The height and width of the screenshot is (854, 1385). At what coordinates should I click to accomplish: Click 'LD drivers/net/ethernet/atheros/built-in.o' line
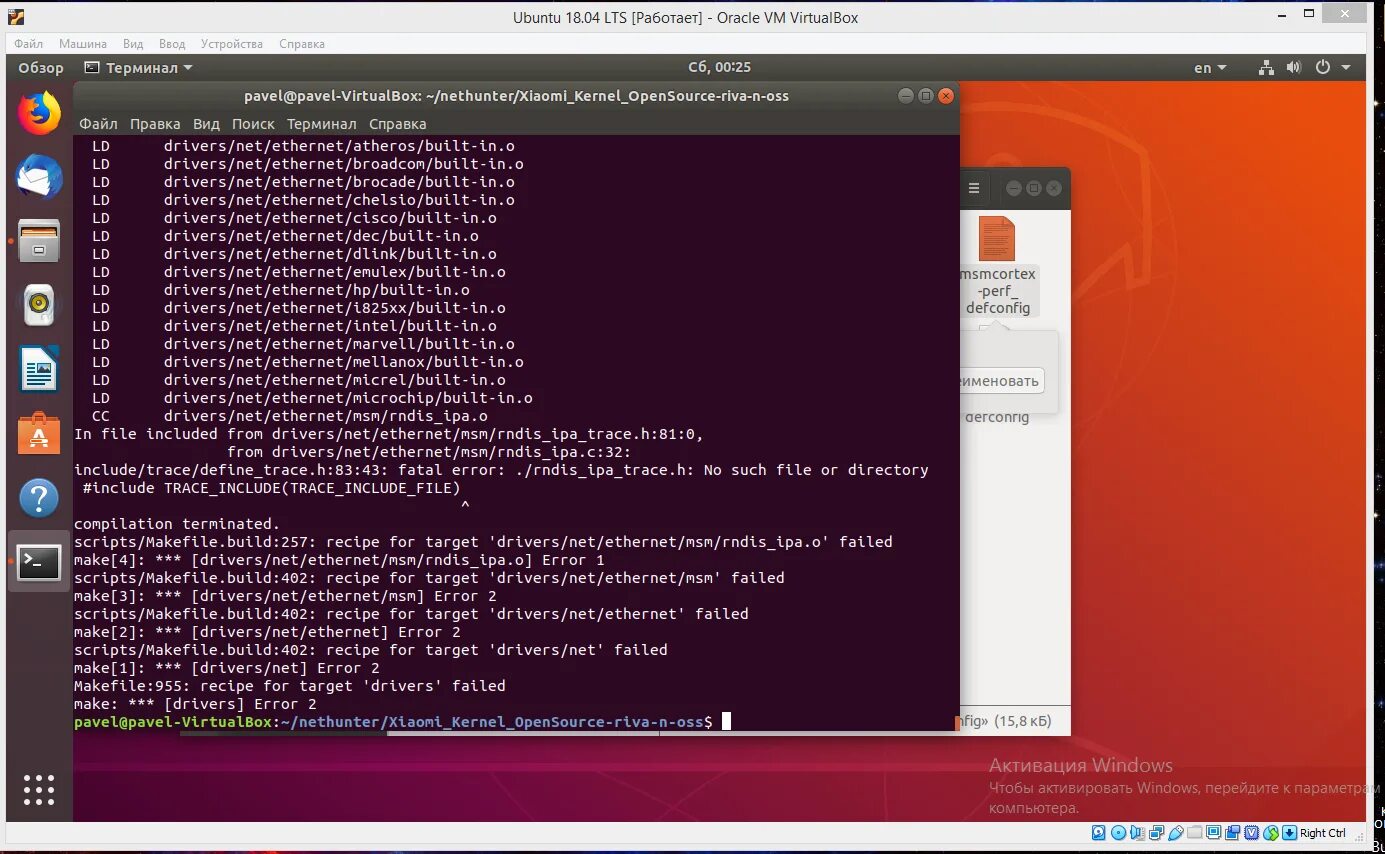[303, 146]
